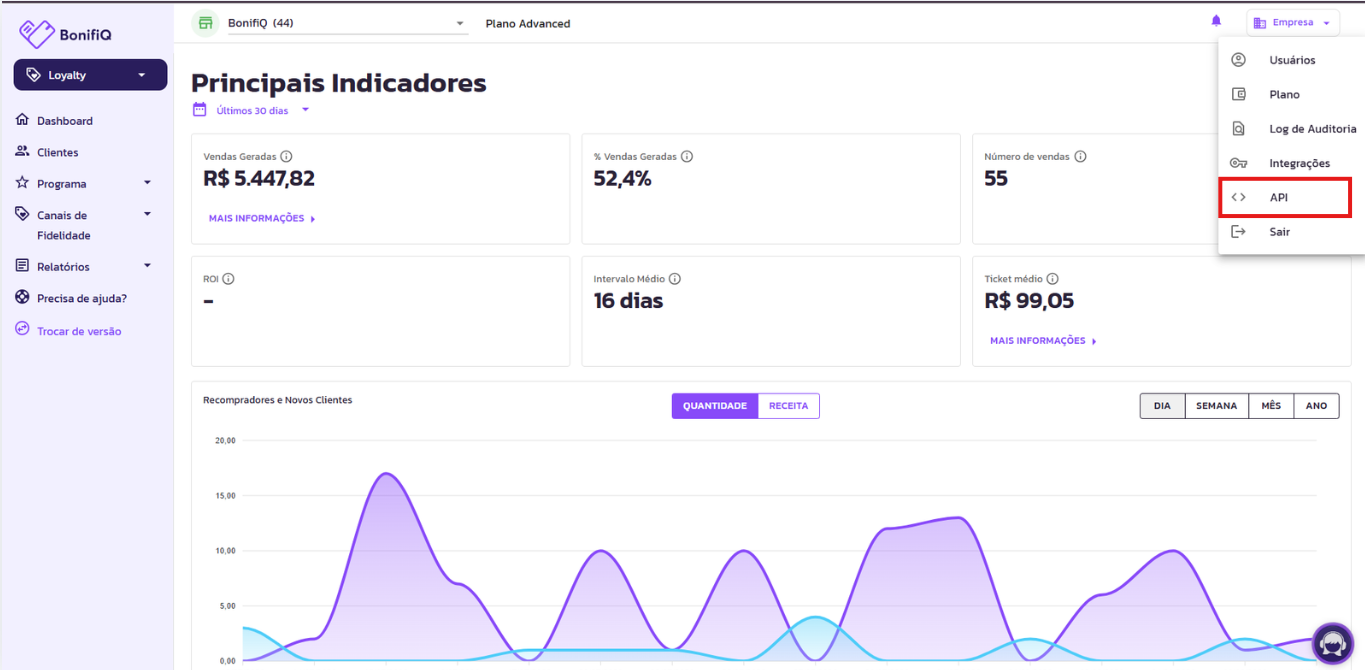Click Trocar de versão link
The height and width of the screenshot is (670, 1365).
coord(79,331)
